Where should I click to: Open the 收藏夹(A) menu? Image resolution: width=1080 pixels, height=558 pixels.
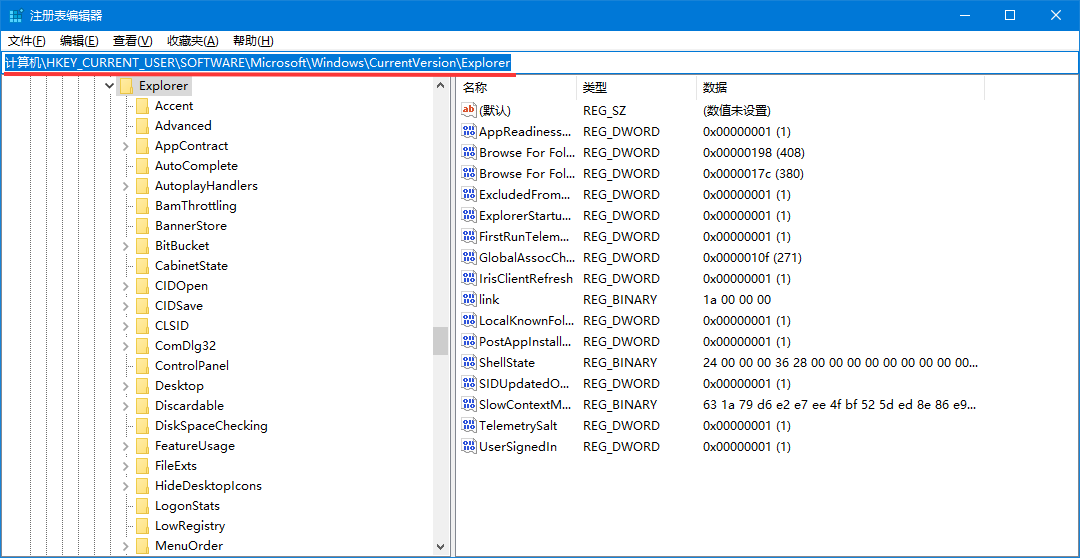click(x=193, y=41)
